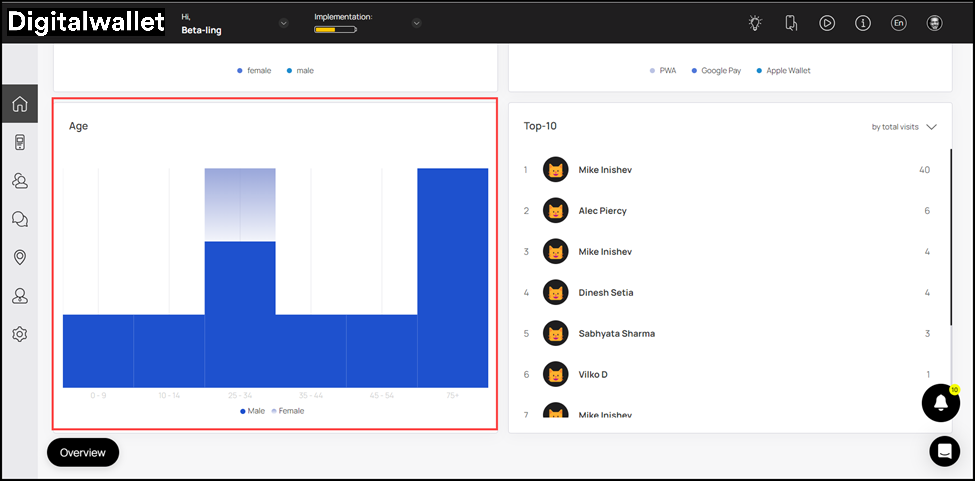
Task: Open the settings gear in sidebar
Action: coord(19,334)
